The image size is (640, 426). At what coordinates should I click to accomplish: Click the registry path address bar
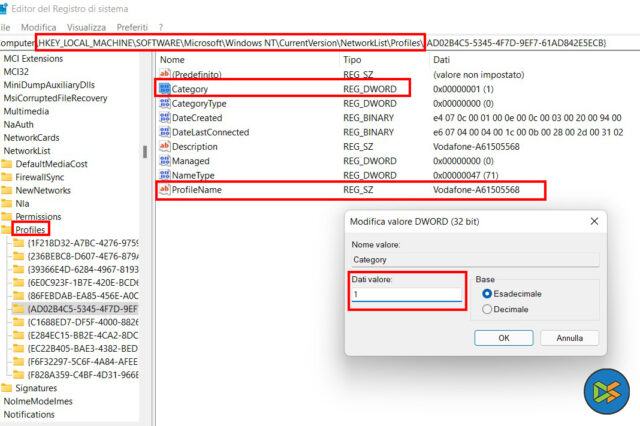tap(320, 42)
